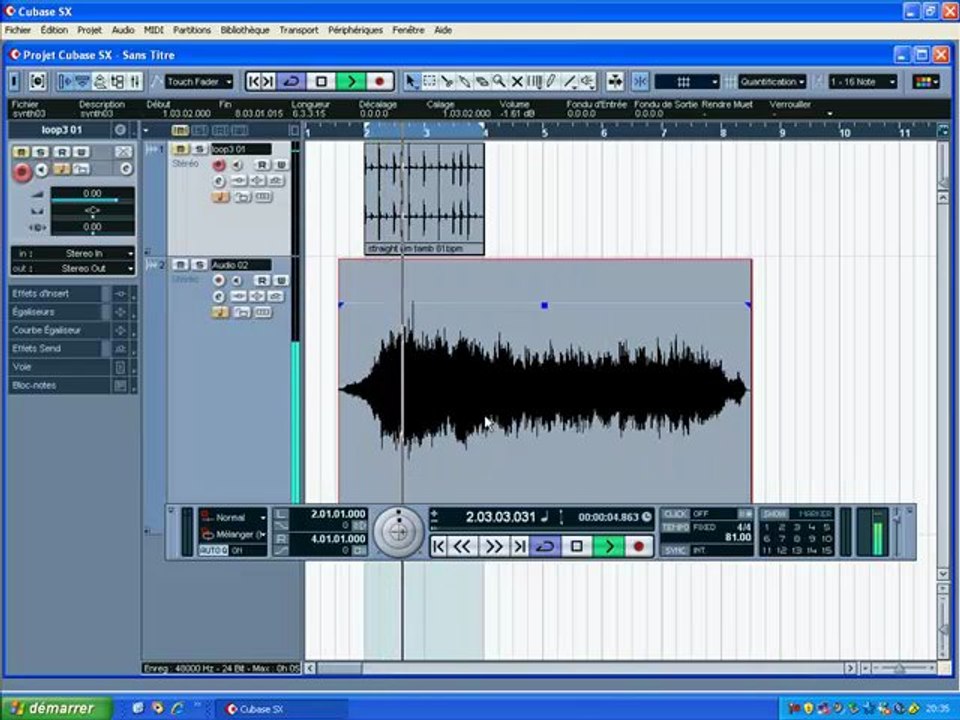The height and width of the screenshot is (720, 960).
Task: Show the Inspector panel icon
Action: (x=65, y=81)
